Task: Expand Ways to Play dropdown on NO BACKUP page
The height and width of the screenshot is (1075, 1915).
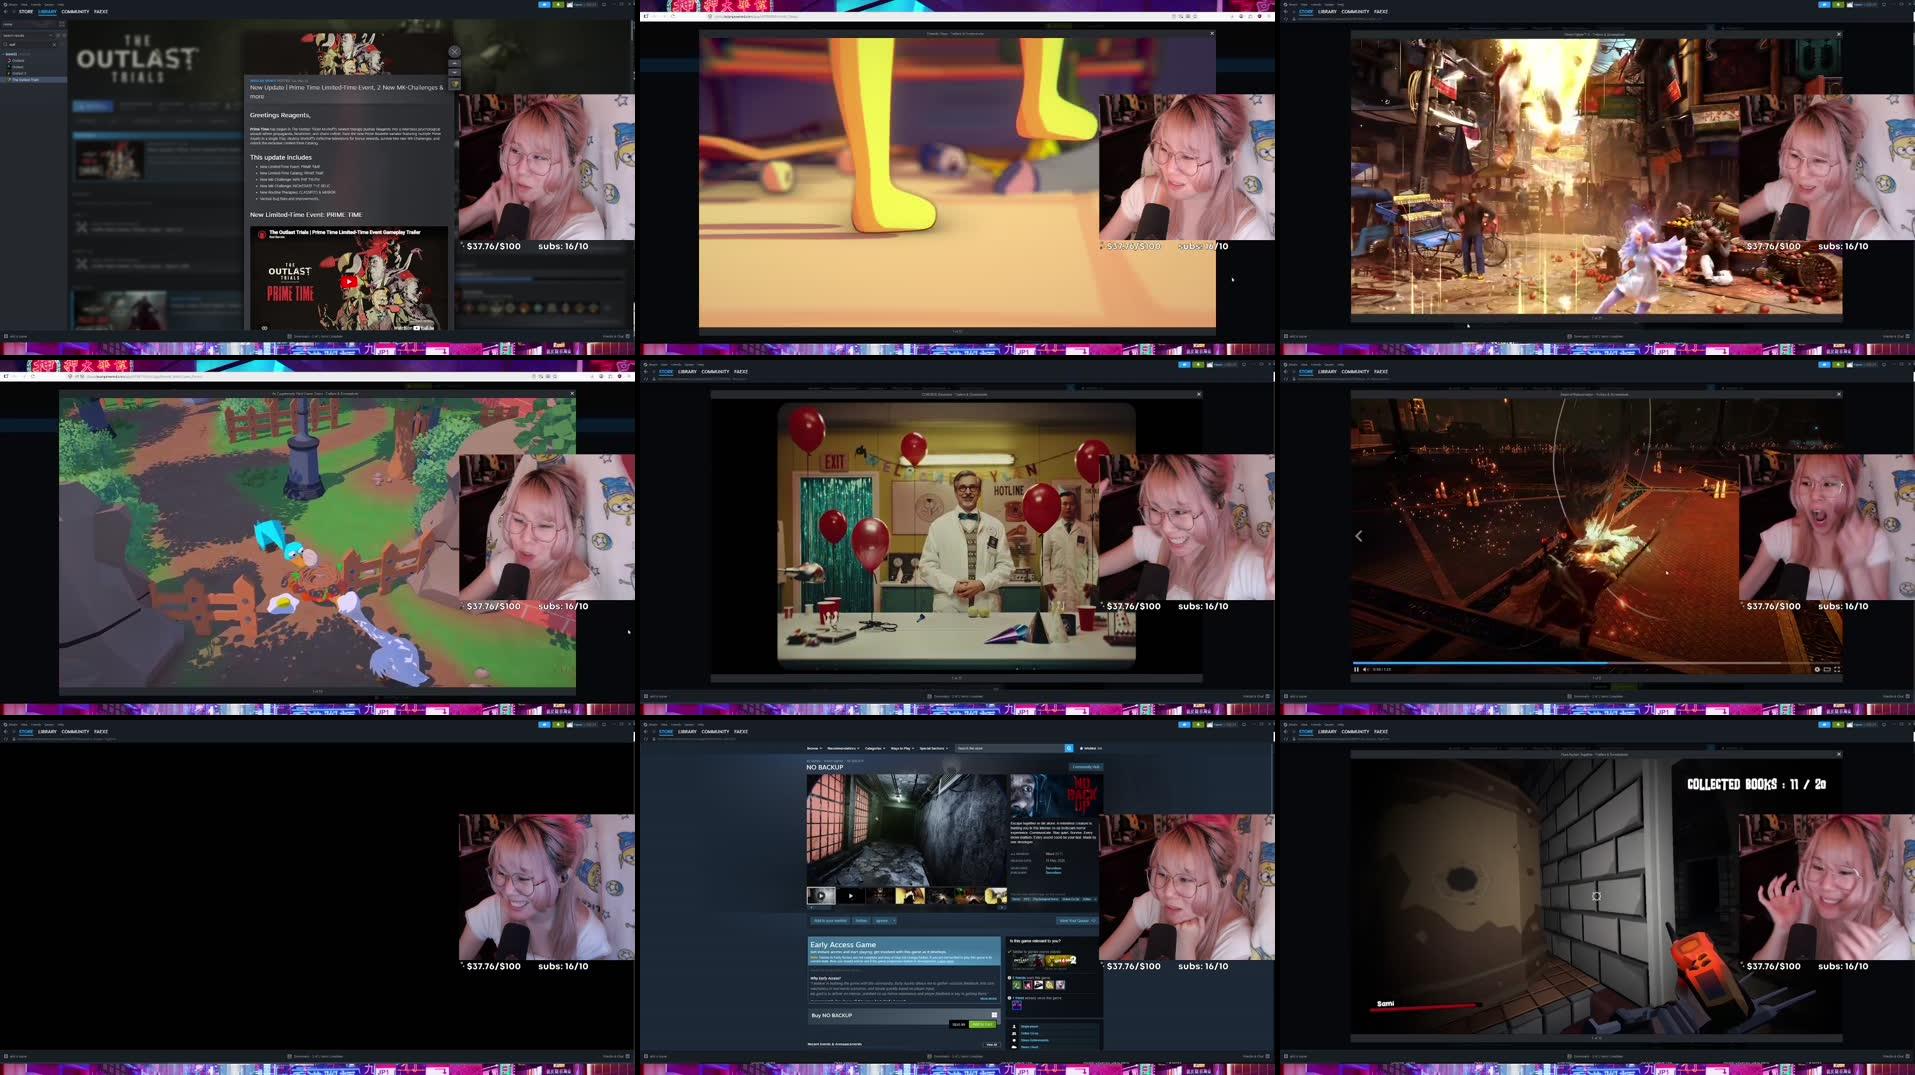Action: click(903, 748)
